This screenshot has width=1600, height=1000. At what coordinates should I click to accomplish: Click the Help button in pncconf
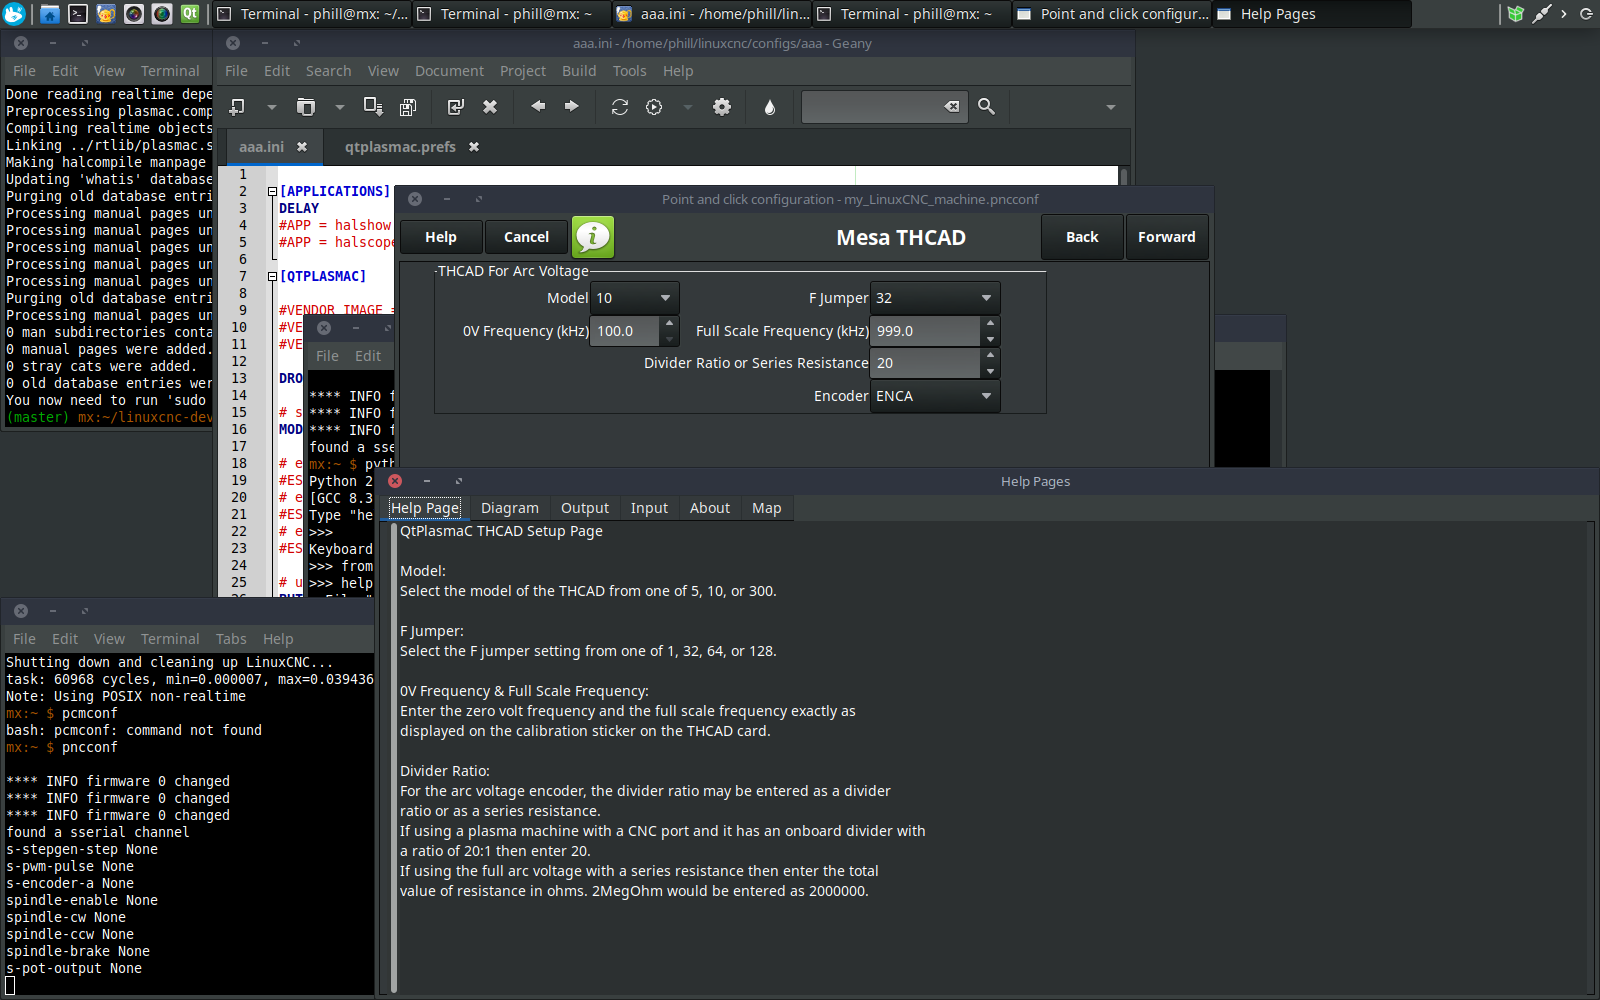click(441, 237)
